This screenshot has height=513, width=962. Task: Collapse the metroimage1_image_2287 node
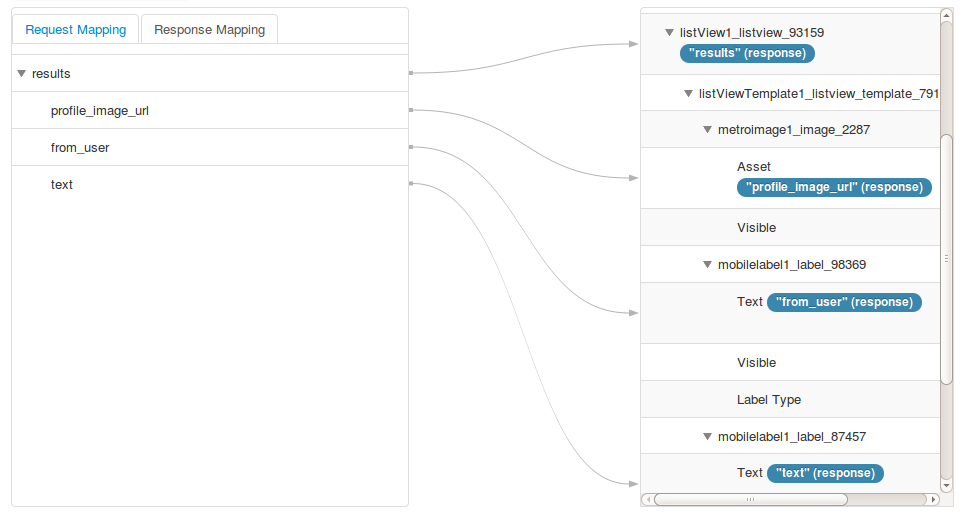coord(707,129)
